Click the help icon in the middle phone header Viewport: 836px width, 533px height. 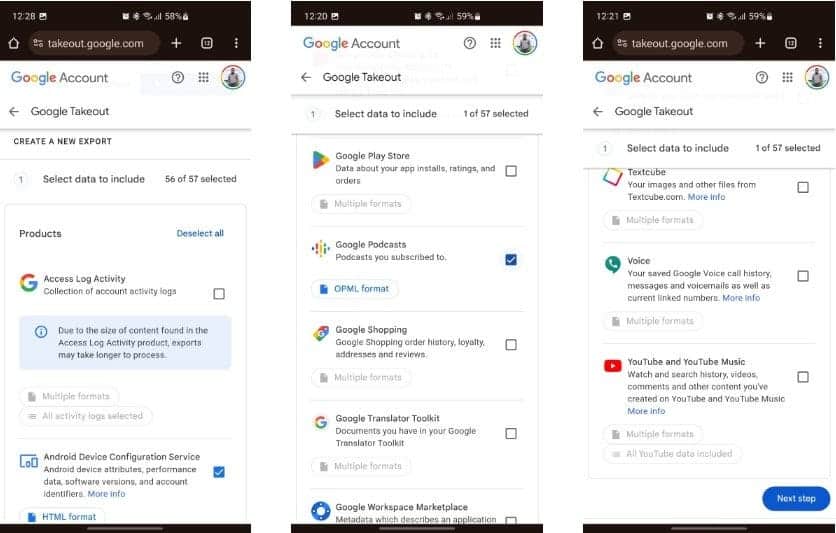[x=470, y=43]
